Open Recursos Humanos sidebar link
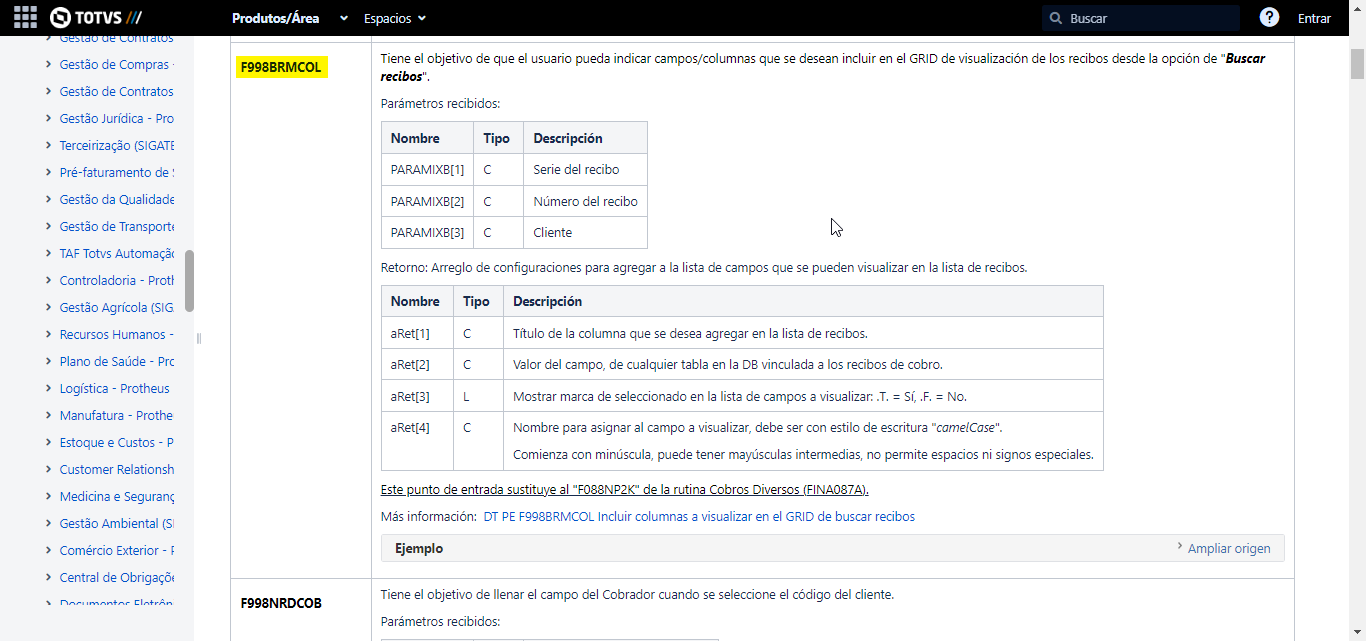Viewport: 1366px width, 641px height. pyautogui.click(x=117, y=335)
